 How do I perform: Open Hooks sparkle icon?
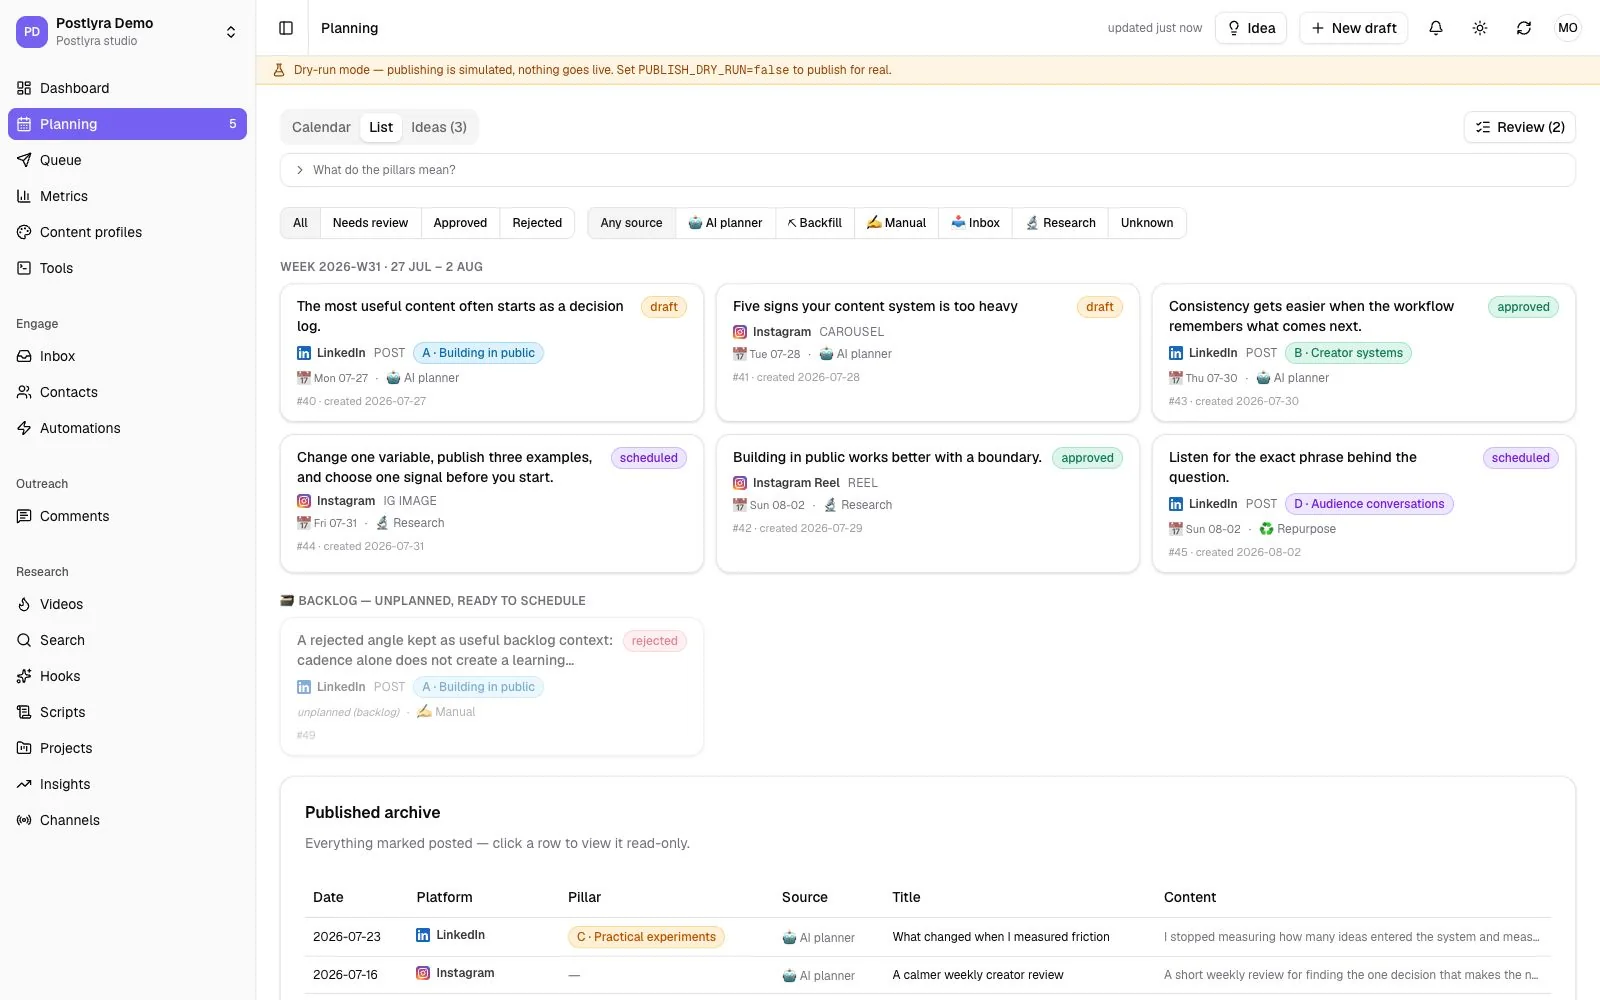(24, 676)
